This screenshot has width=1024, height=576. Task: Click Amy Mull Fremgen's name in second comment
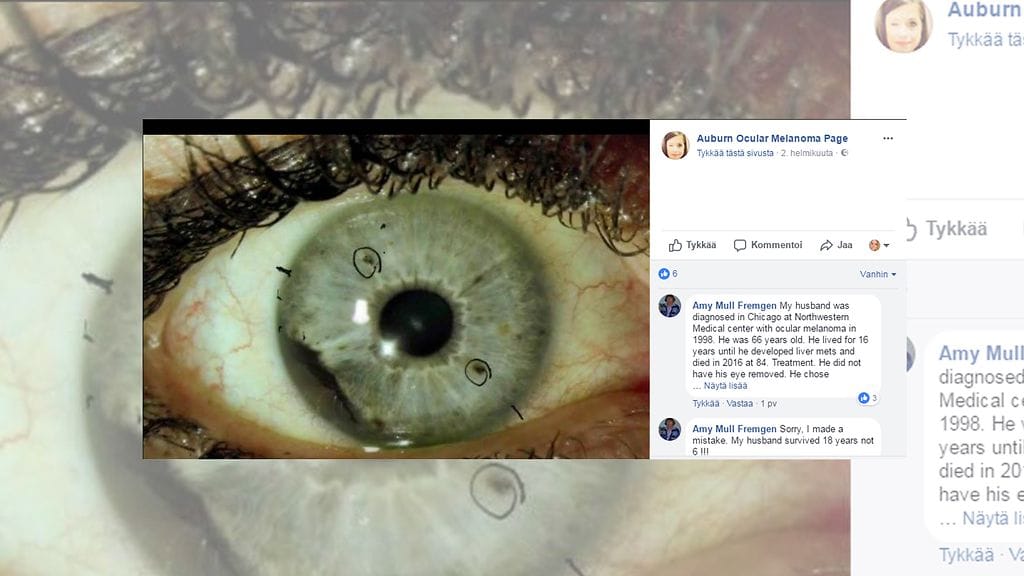click(x=734, y=429)
